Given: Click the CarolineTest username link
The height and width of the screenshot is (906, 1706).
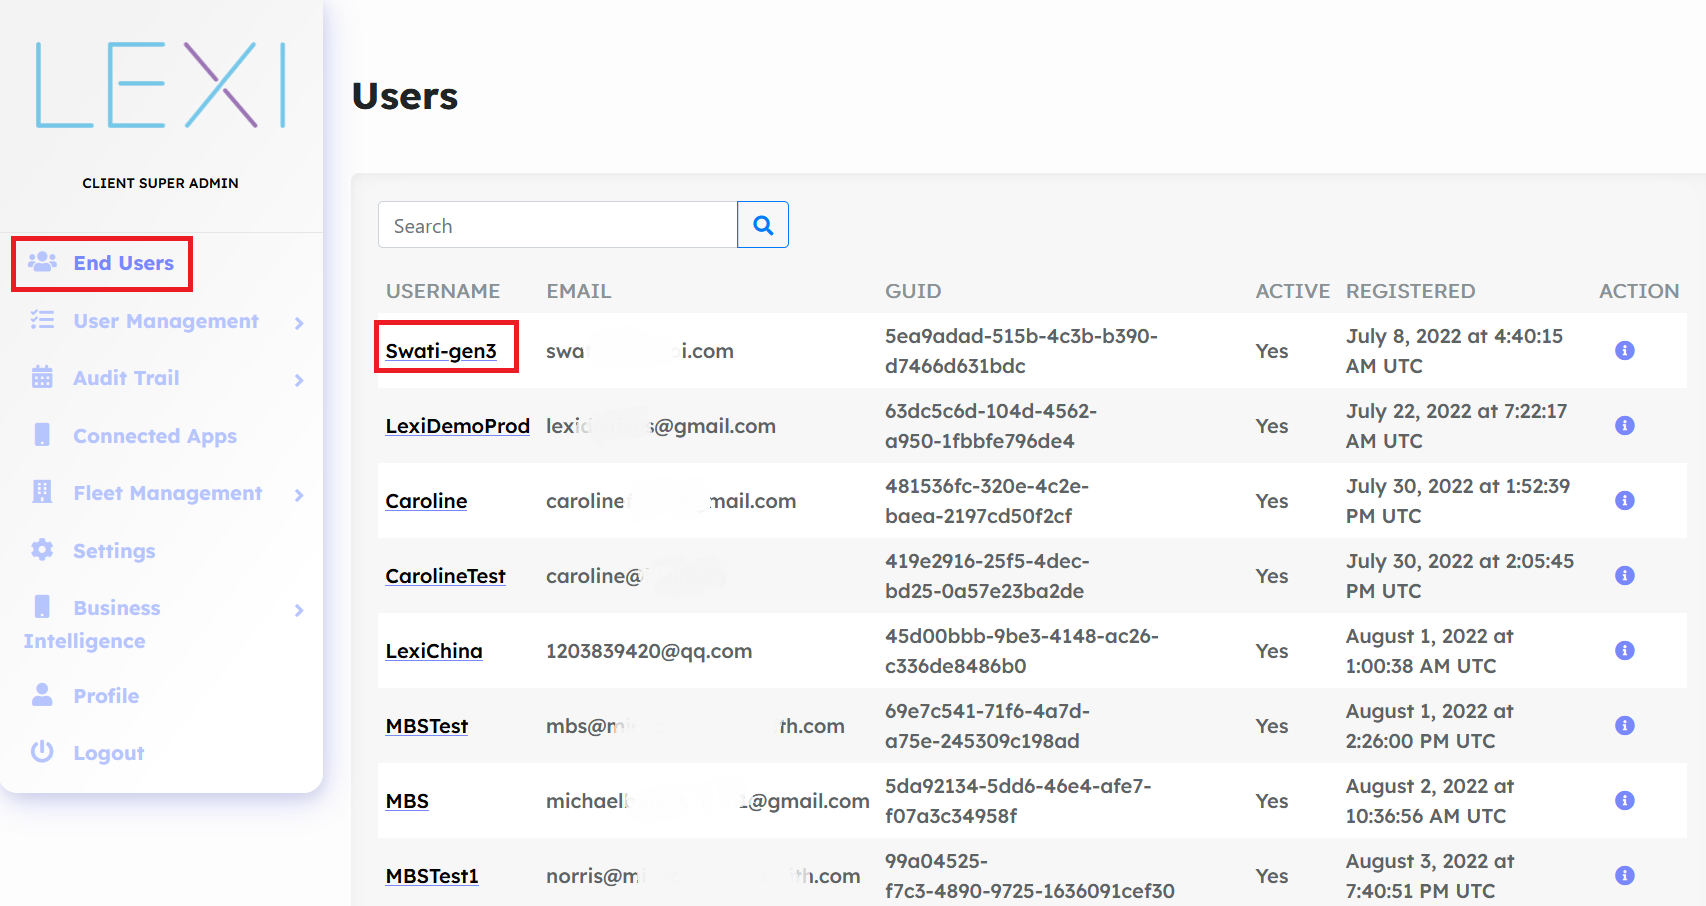Looking at the screenshot, I should pyautogui.click(x=445, y=576).
